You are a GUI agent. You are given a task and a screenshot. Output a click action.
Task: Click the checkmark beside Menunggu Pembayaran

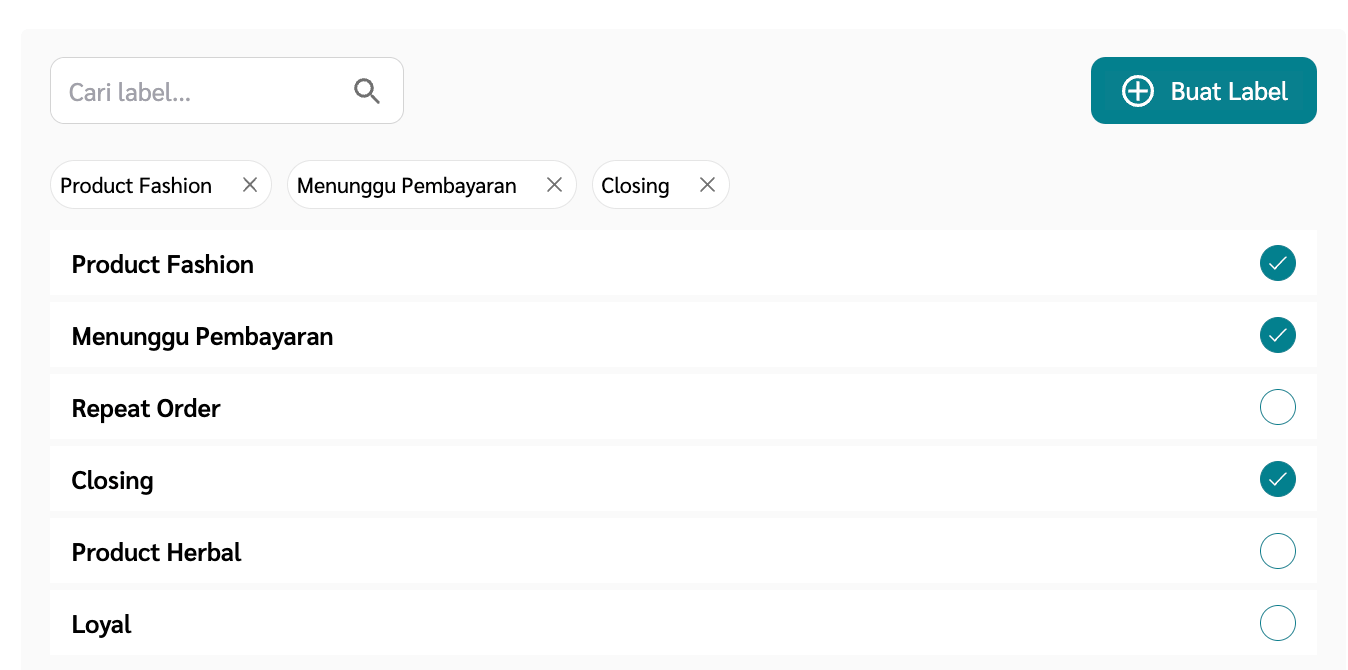click(1278, 335)
